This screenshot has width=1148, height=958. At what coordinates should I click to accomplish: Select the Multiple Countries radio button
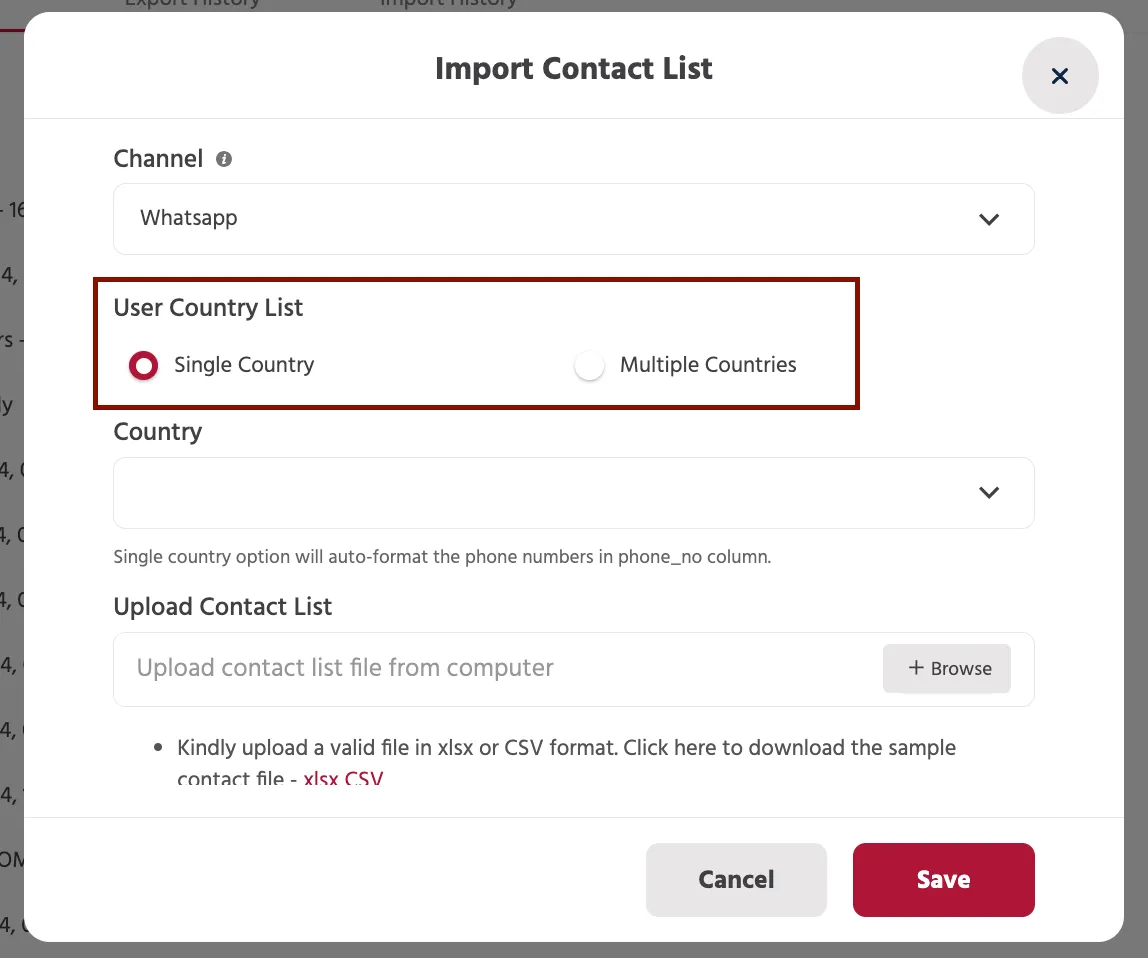point(589,365)
